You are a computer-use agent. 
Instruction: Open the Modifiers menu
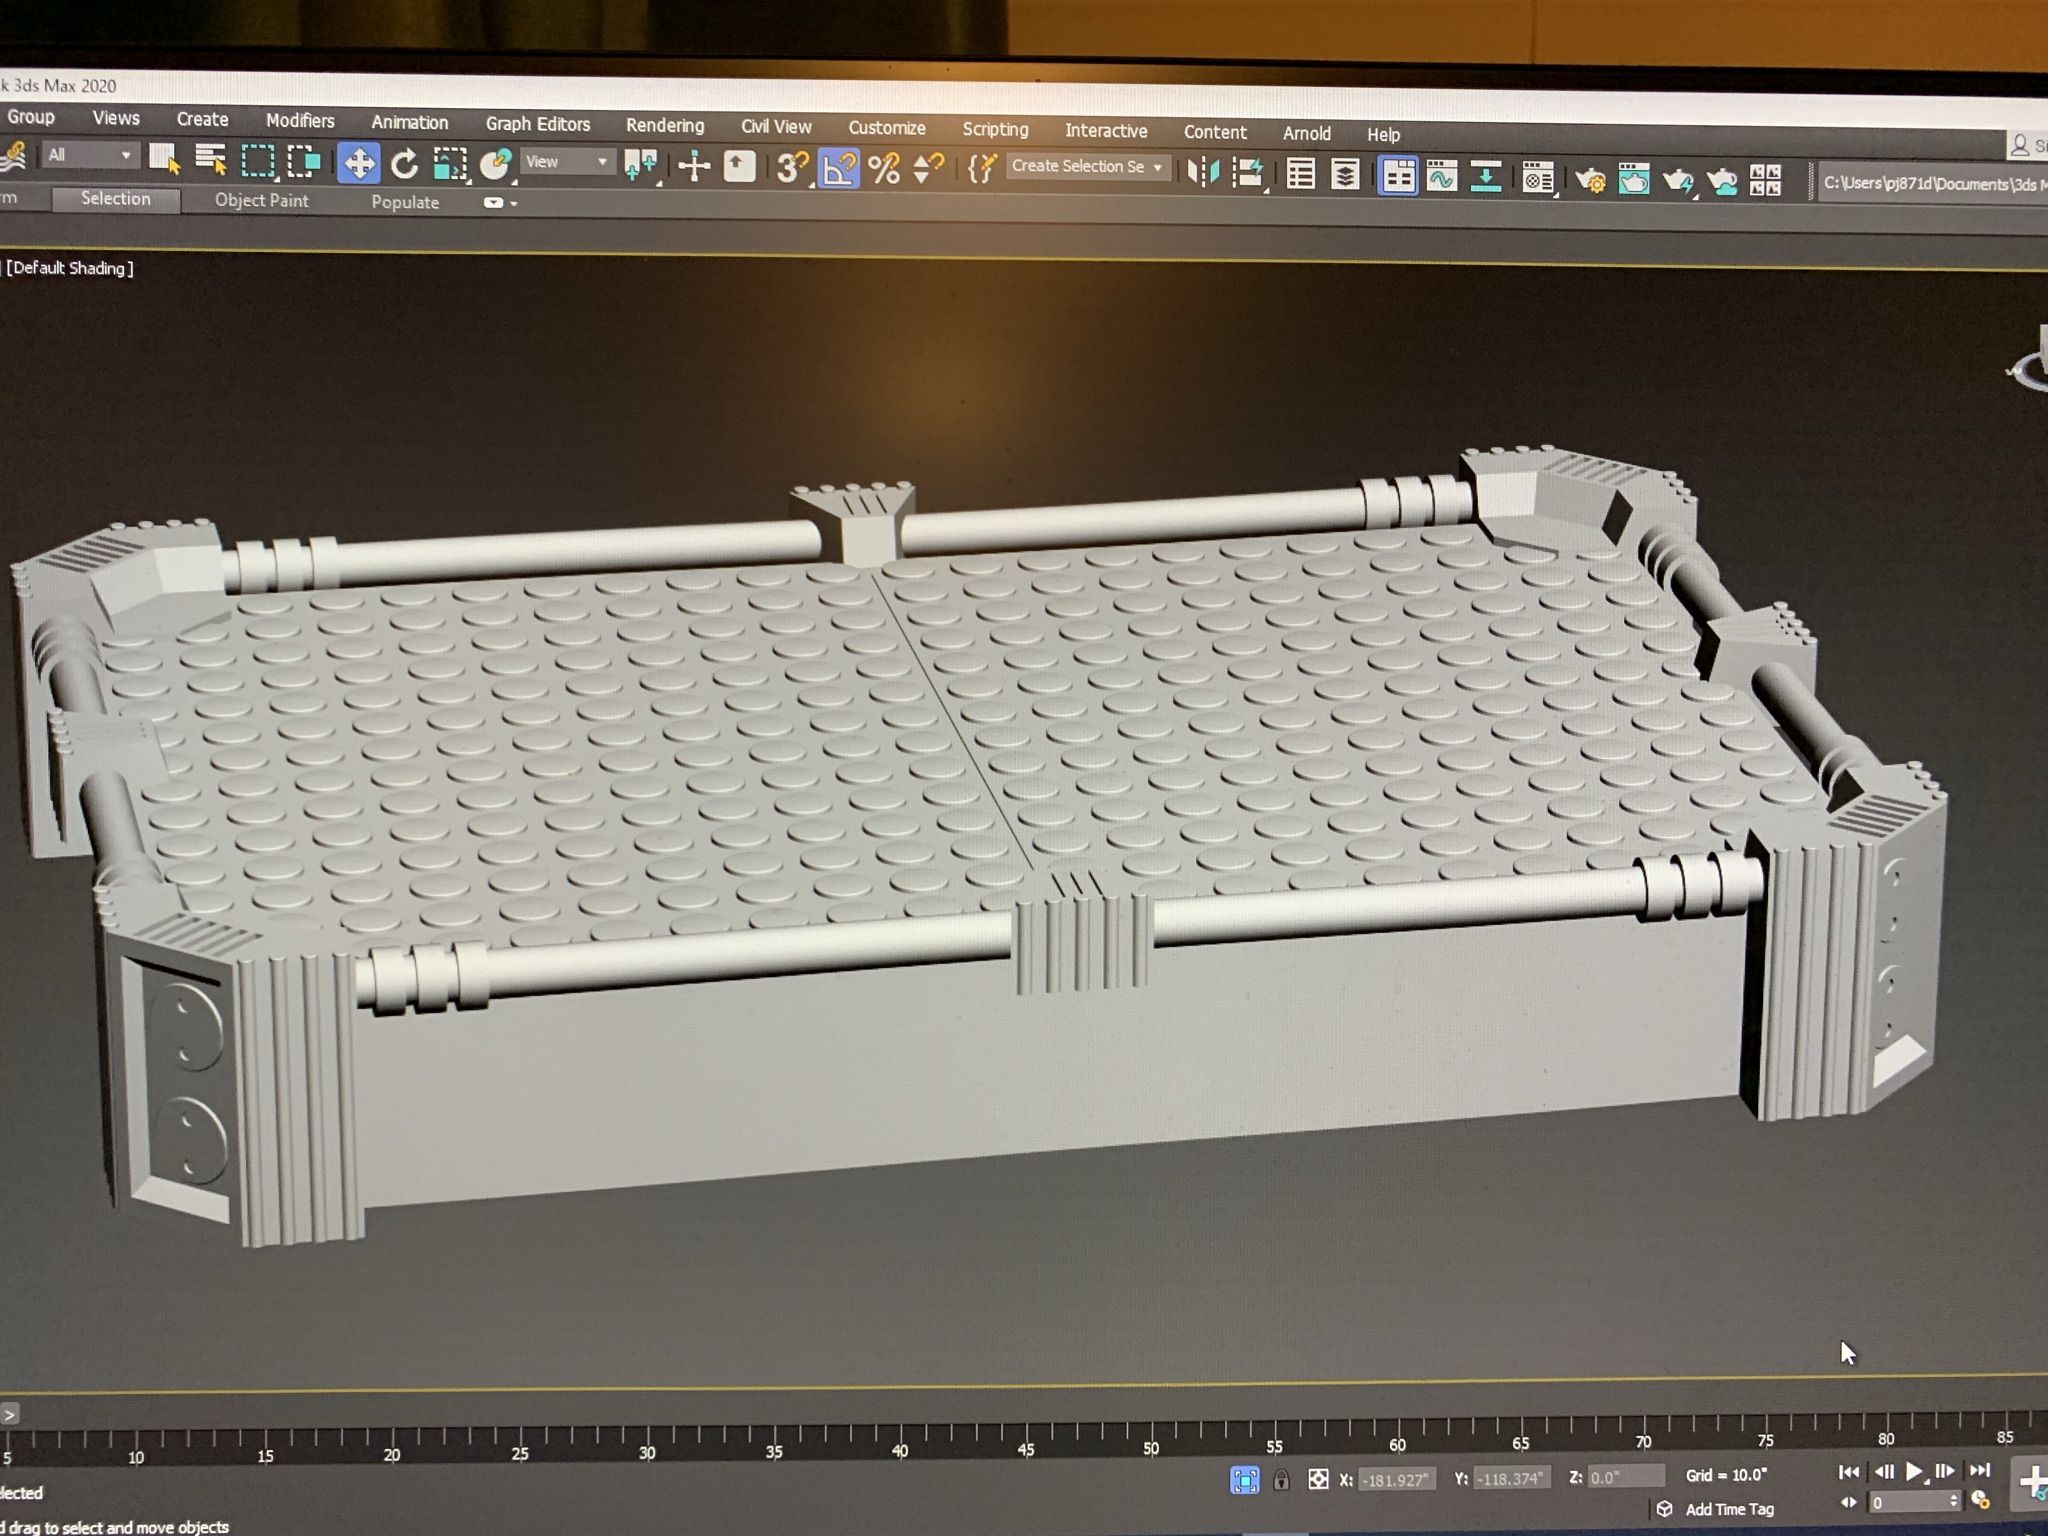click(300, 121)
